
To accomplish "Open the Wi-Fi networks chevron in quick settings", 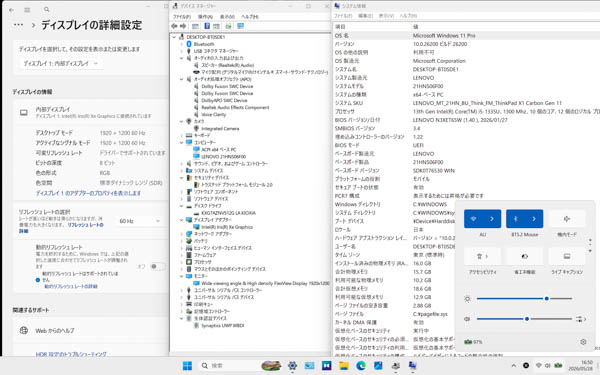I will click(492, 219).
